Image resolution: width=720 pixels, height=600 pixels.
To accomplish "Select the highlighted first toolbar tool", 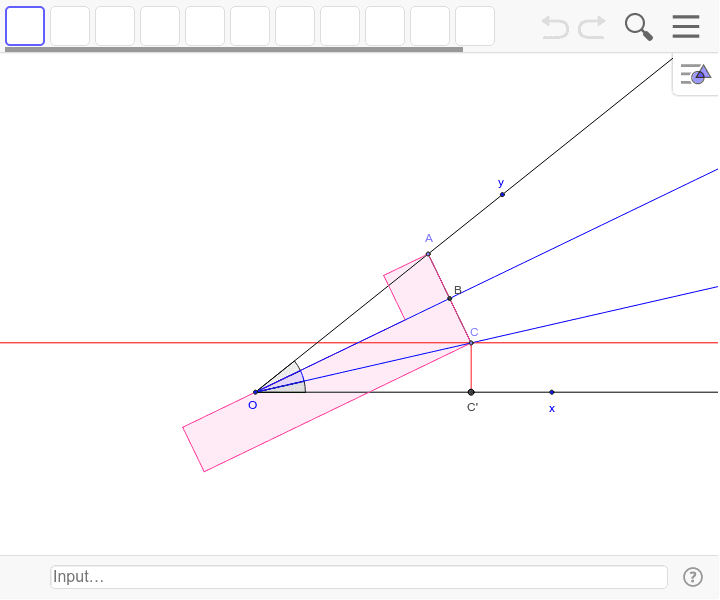I will [25, 26].
